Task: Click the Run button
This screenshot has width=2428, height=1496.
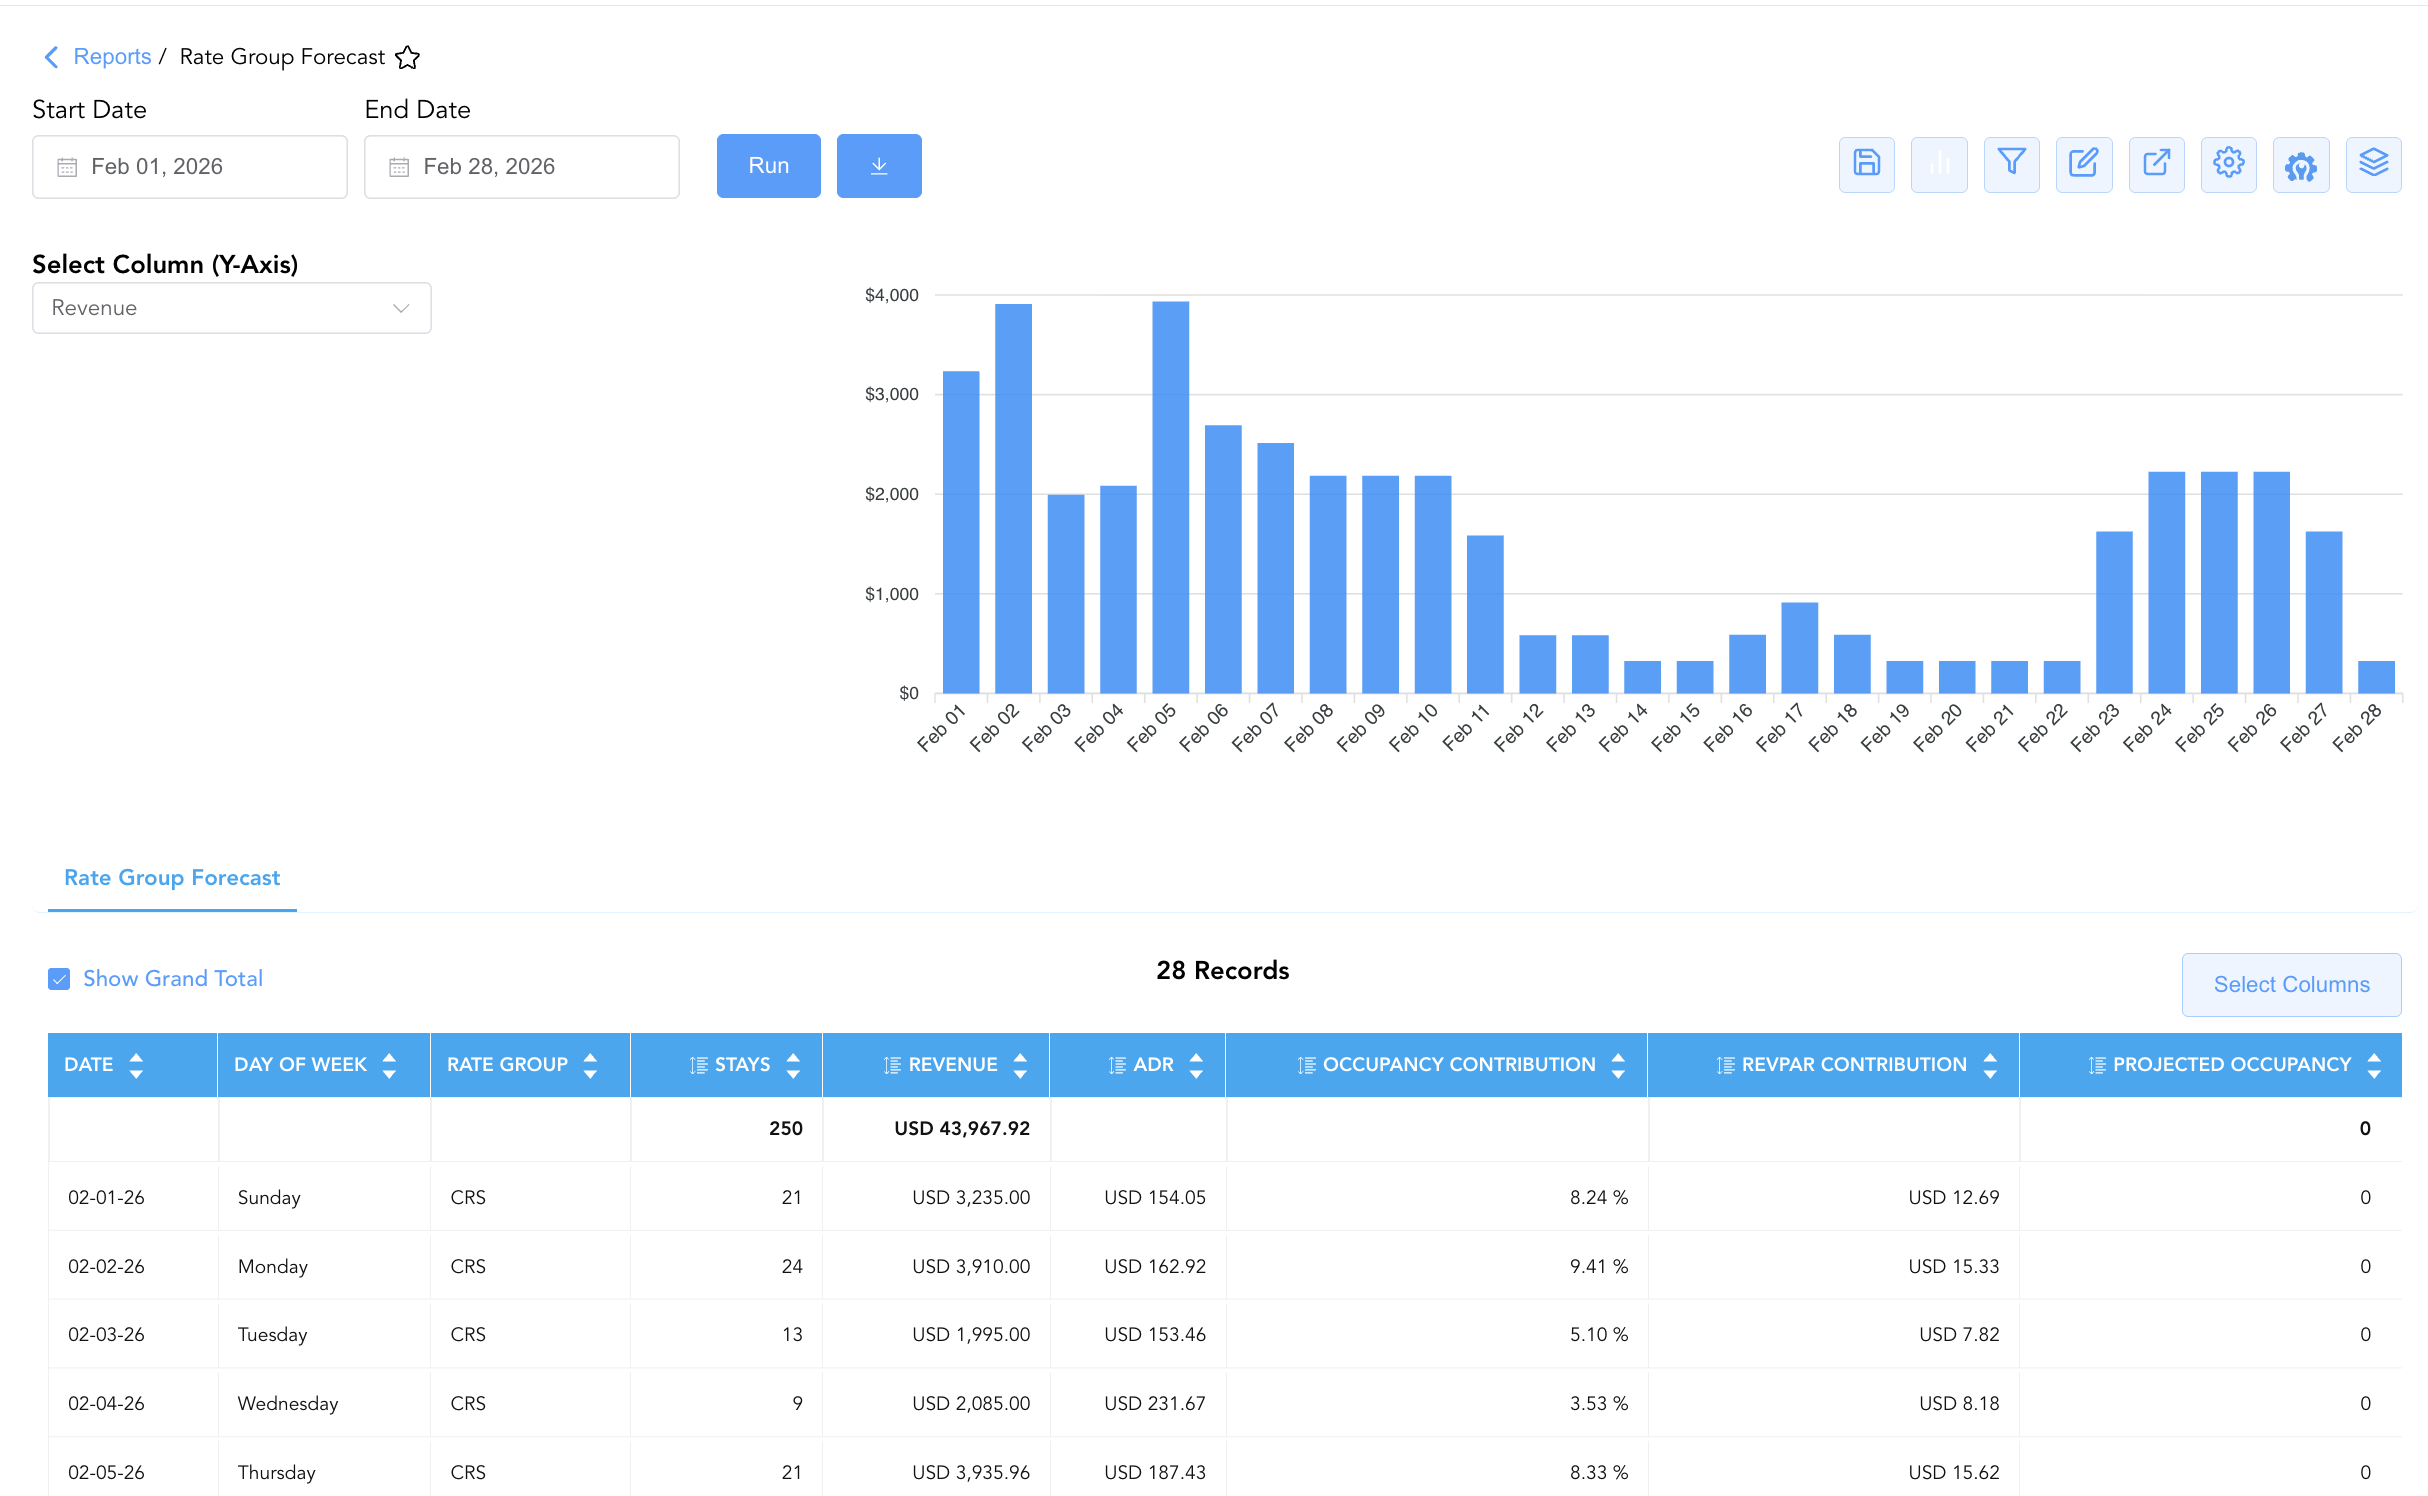Action: (769, 166)
